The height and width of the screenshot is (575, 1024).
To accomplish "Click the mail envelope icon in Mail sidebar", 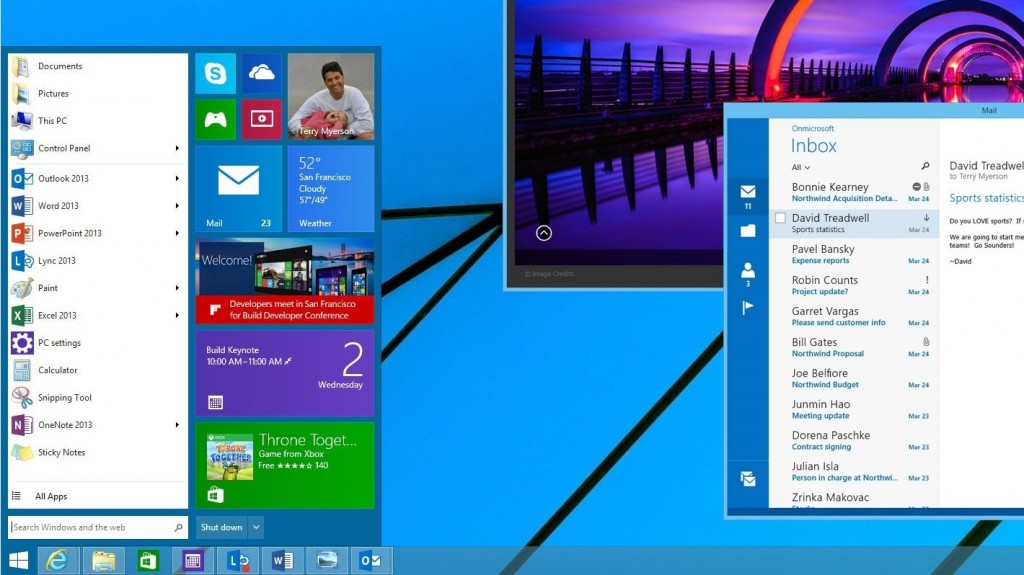I will point(748,191).
